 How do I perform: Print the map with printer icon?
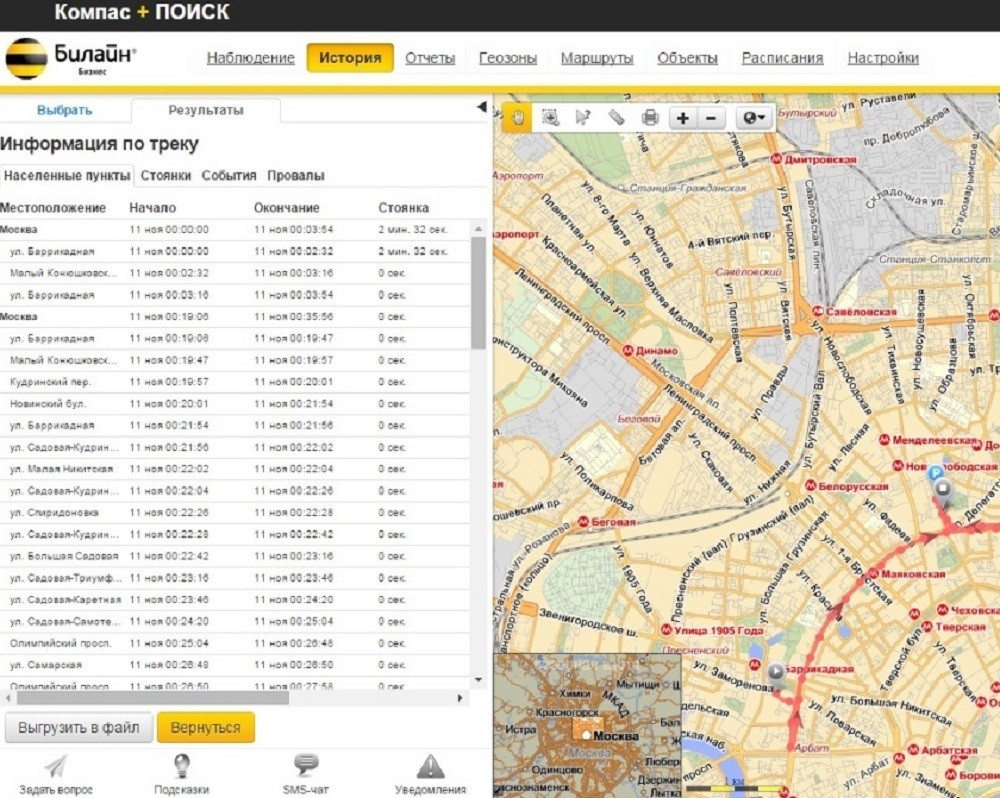(650, 117)
